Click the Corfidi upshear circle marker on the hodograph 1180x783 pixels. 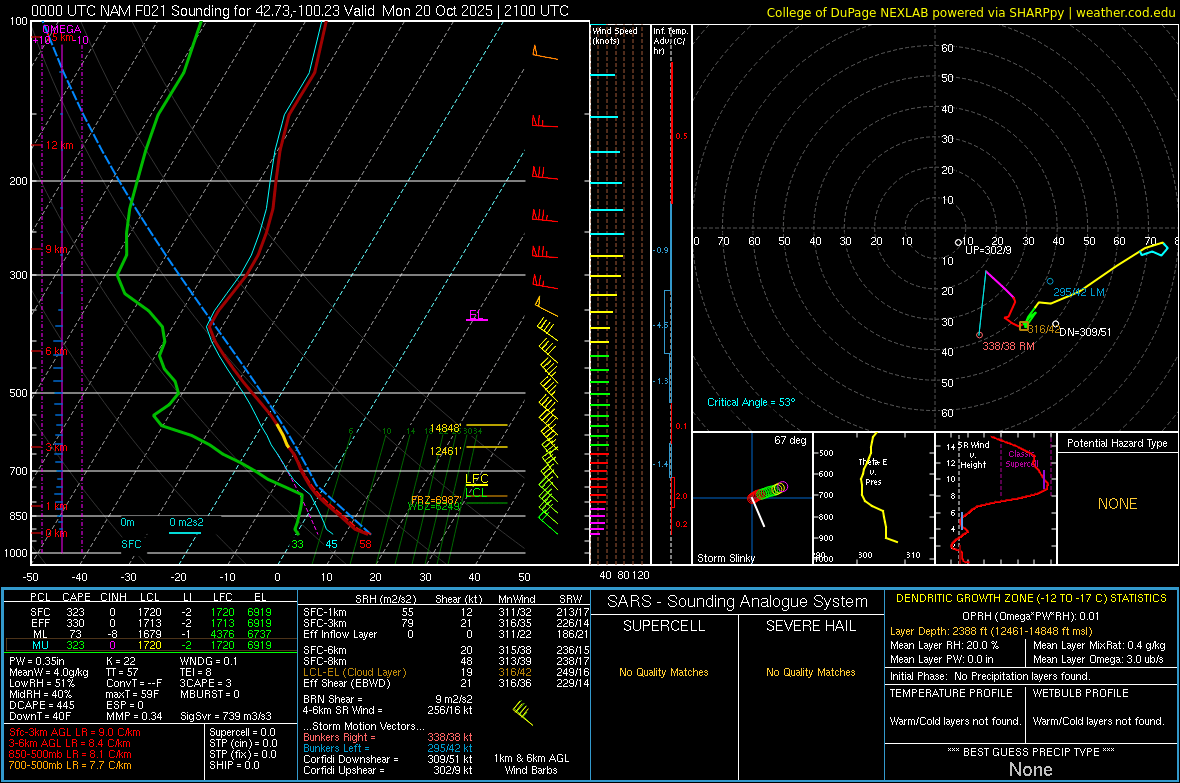click(958, 242)
